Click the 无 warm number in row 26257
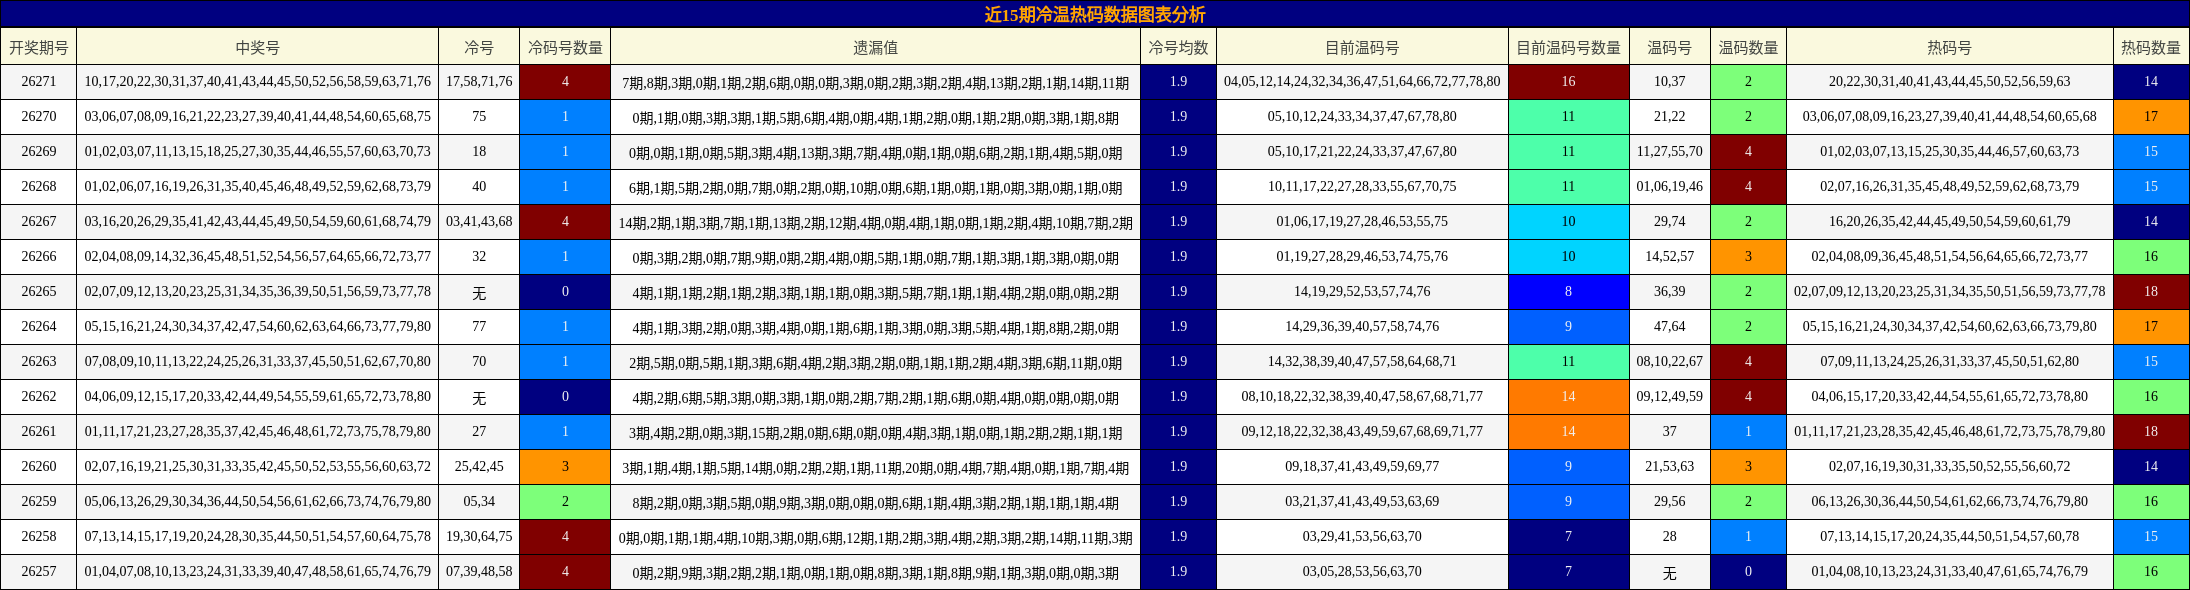The height and width of the screenshot is (590, 2190). point(1669,572)
